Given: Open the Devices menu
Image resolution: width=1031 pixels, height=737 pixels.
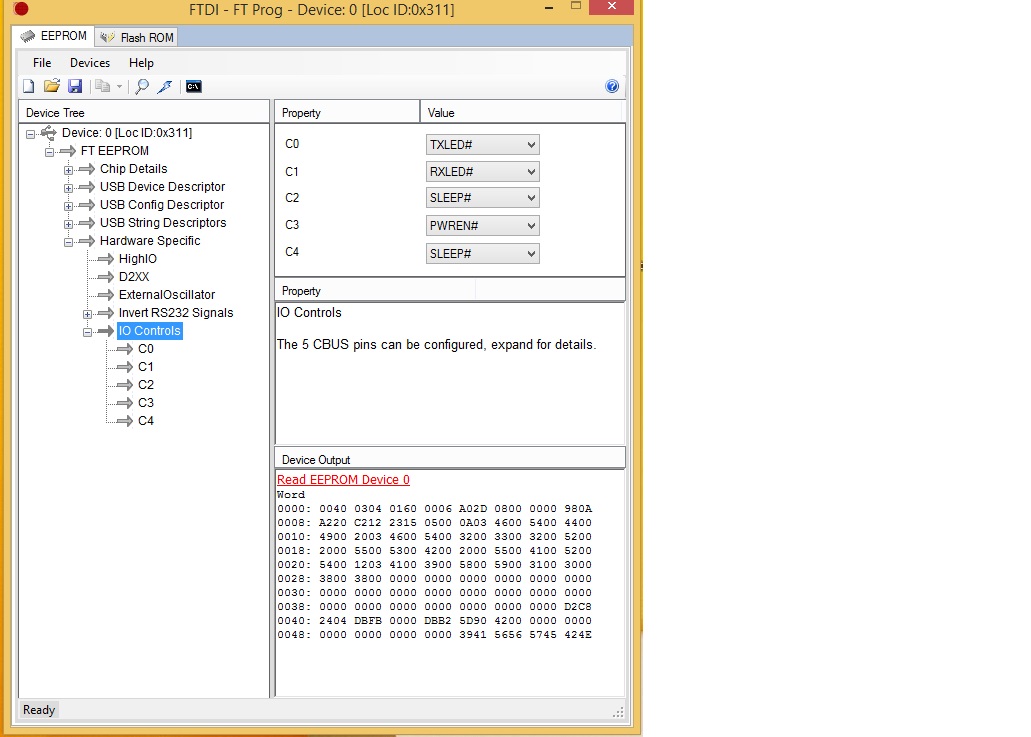Looking at the screenshot, I should (90, 62).
